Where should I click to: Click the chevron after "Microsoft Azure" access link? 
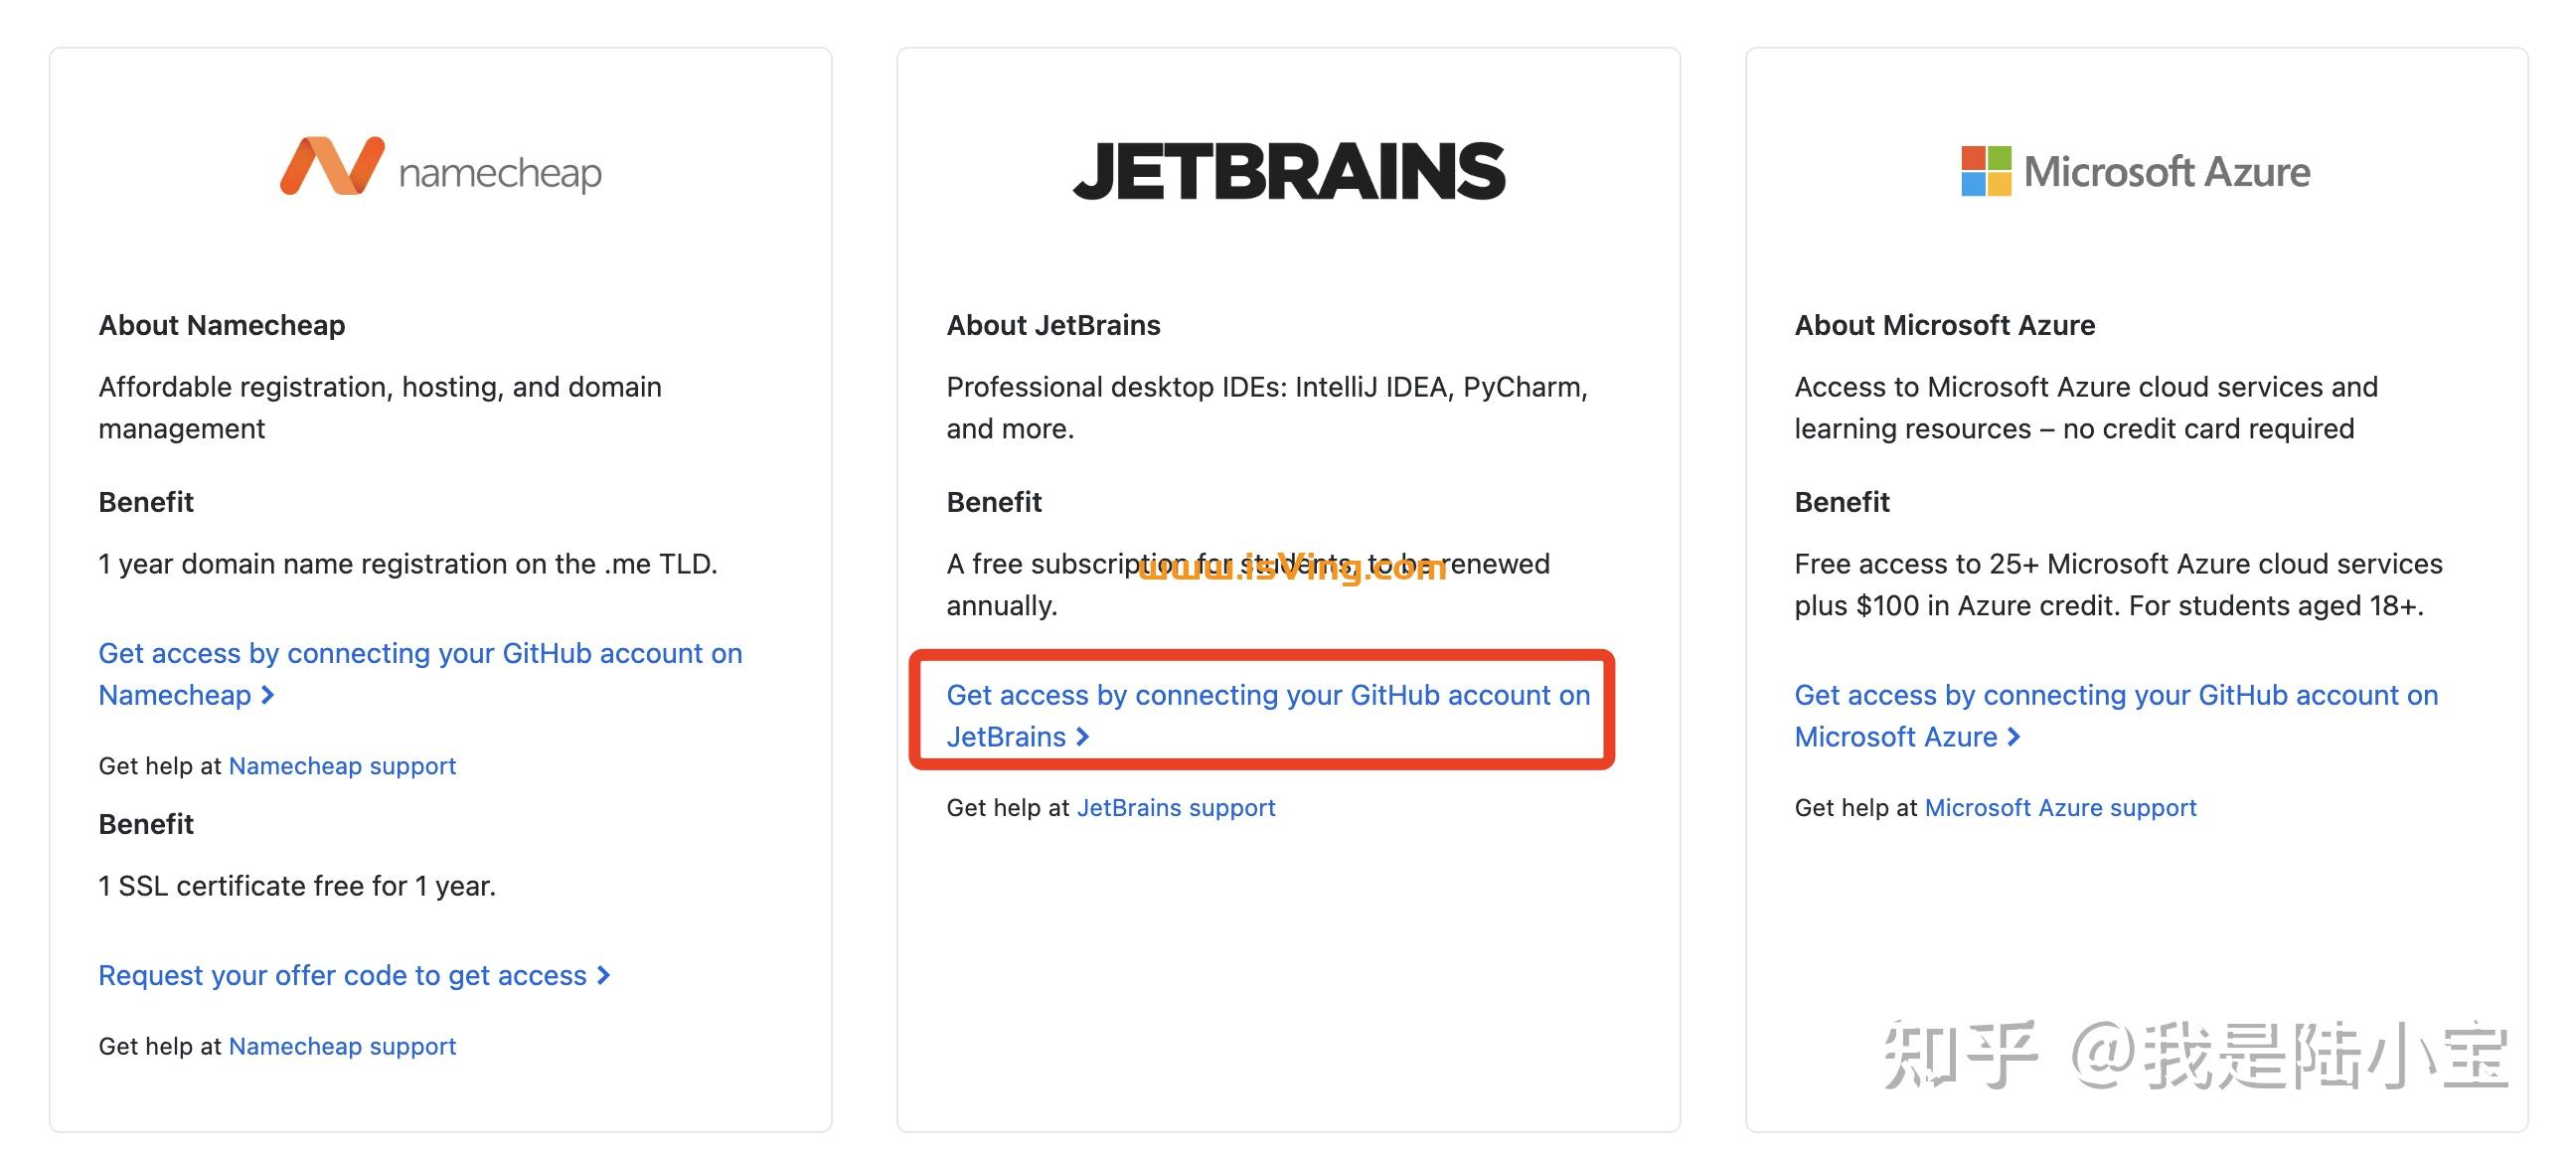point(2014,737)
